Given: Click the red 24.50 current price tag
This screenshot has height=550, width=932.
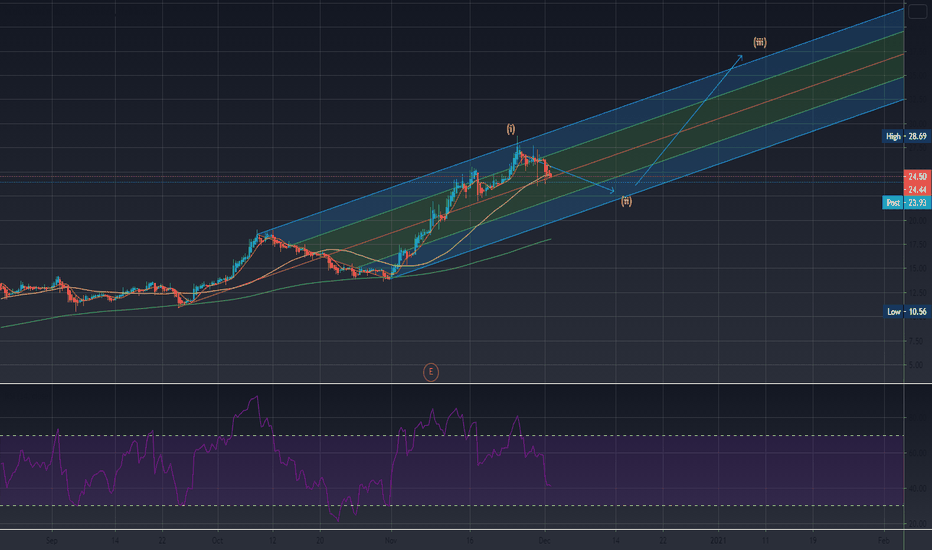Looking at the screenshot, I should (917, 177).
